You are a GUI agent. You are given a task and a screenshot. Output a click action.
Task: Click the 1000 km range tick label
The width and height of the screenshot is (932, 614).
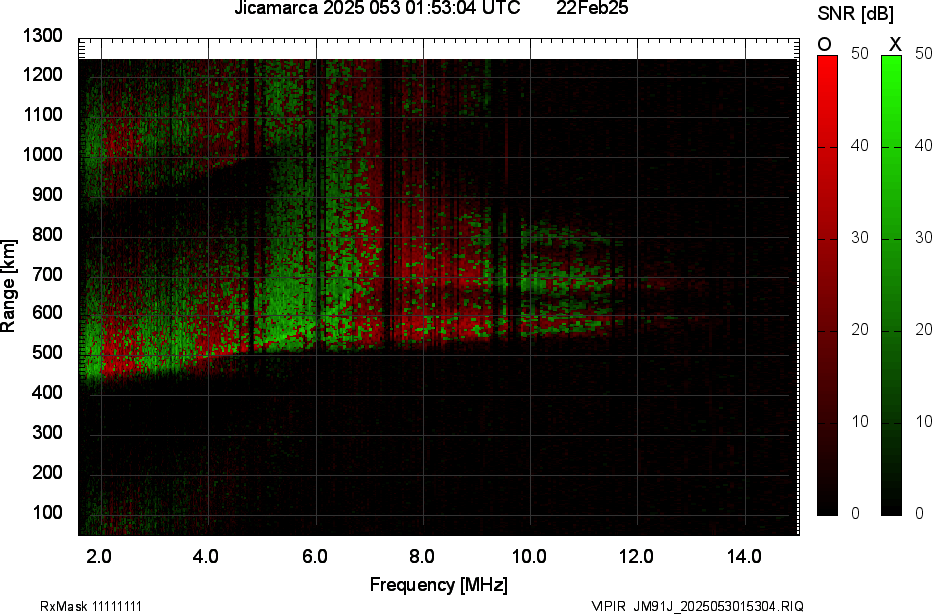tap(43, 155)
